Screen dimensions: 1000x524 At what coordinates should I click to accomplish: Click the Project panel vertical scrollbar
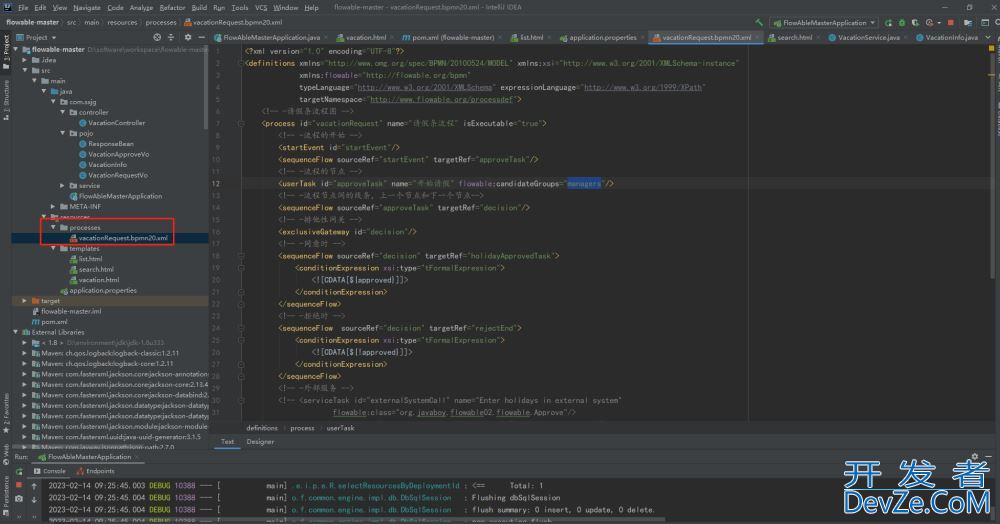point(206,89)
